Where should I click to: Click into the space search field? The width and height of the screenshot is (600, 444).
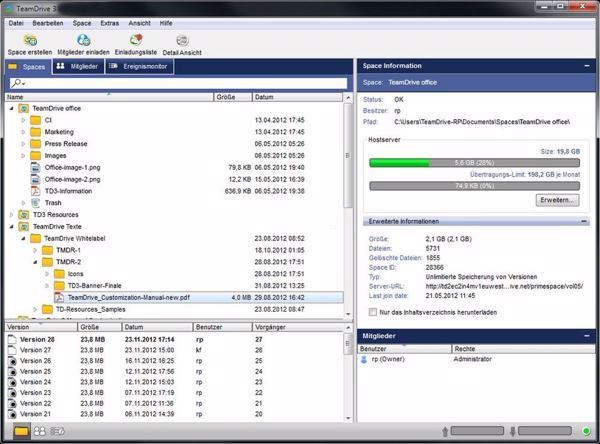click(178, 83)
